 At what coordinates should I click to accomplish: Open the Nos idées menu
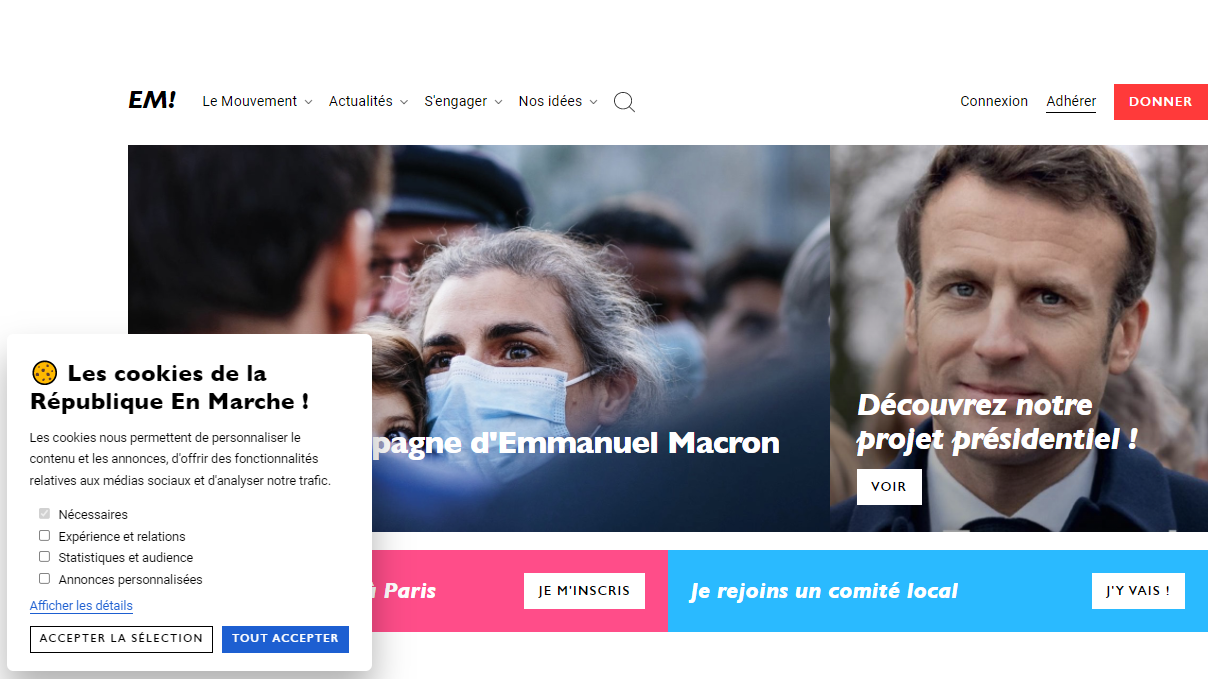pyautogui.click(x=558, y=101)
